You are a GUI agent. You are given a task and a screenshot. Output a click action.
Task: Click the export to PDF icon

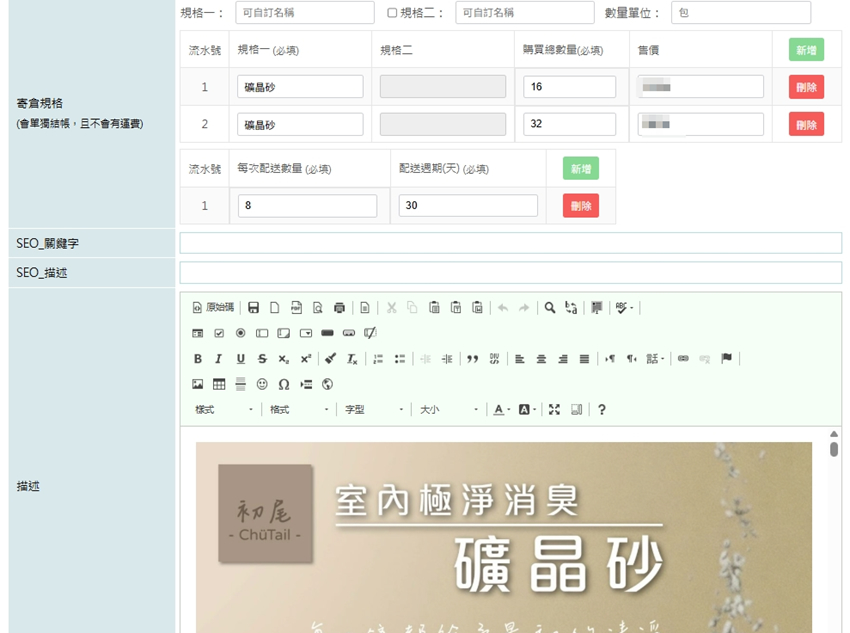pyautogui.click(x=296, y=308)
